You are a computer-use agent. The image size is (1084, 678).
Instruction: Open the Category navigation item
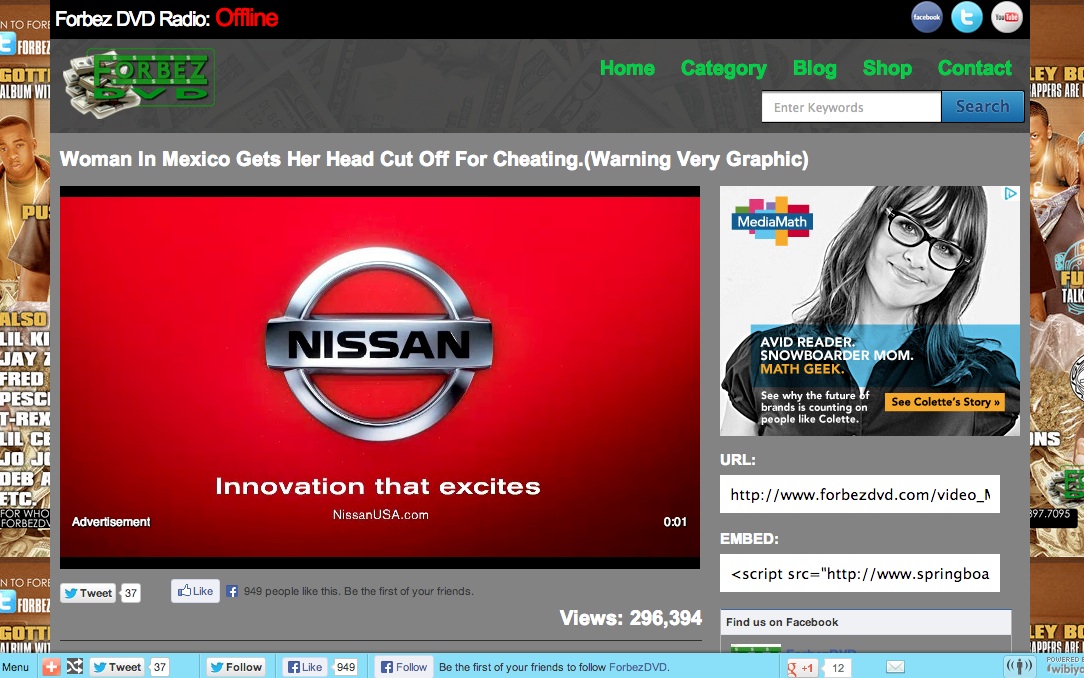723,68
